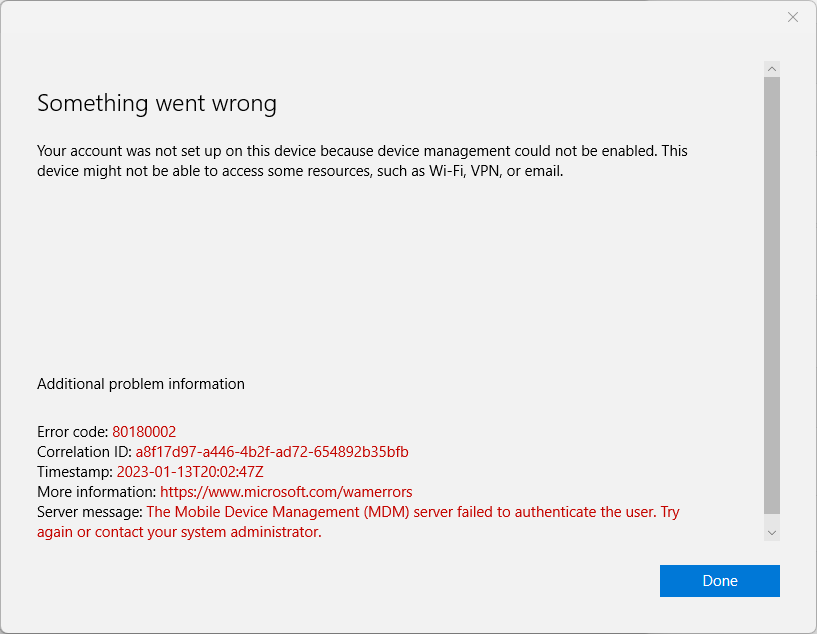Screen dimensions: 817x634
Task: Click the scrollbar down arrow
Action: point(771,532)
